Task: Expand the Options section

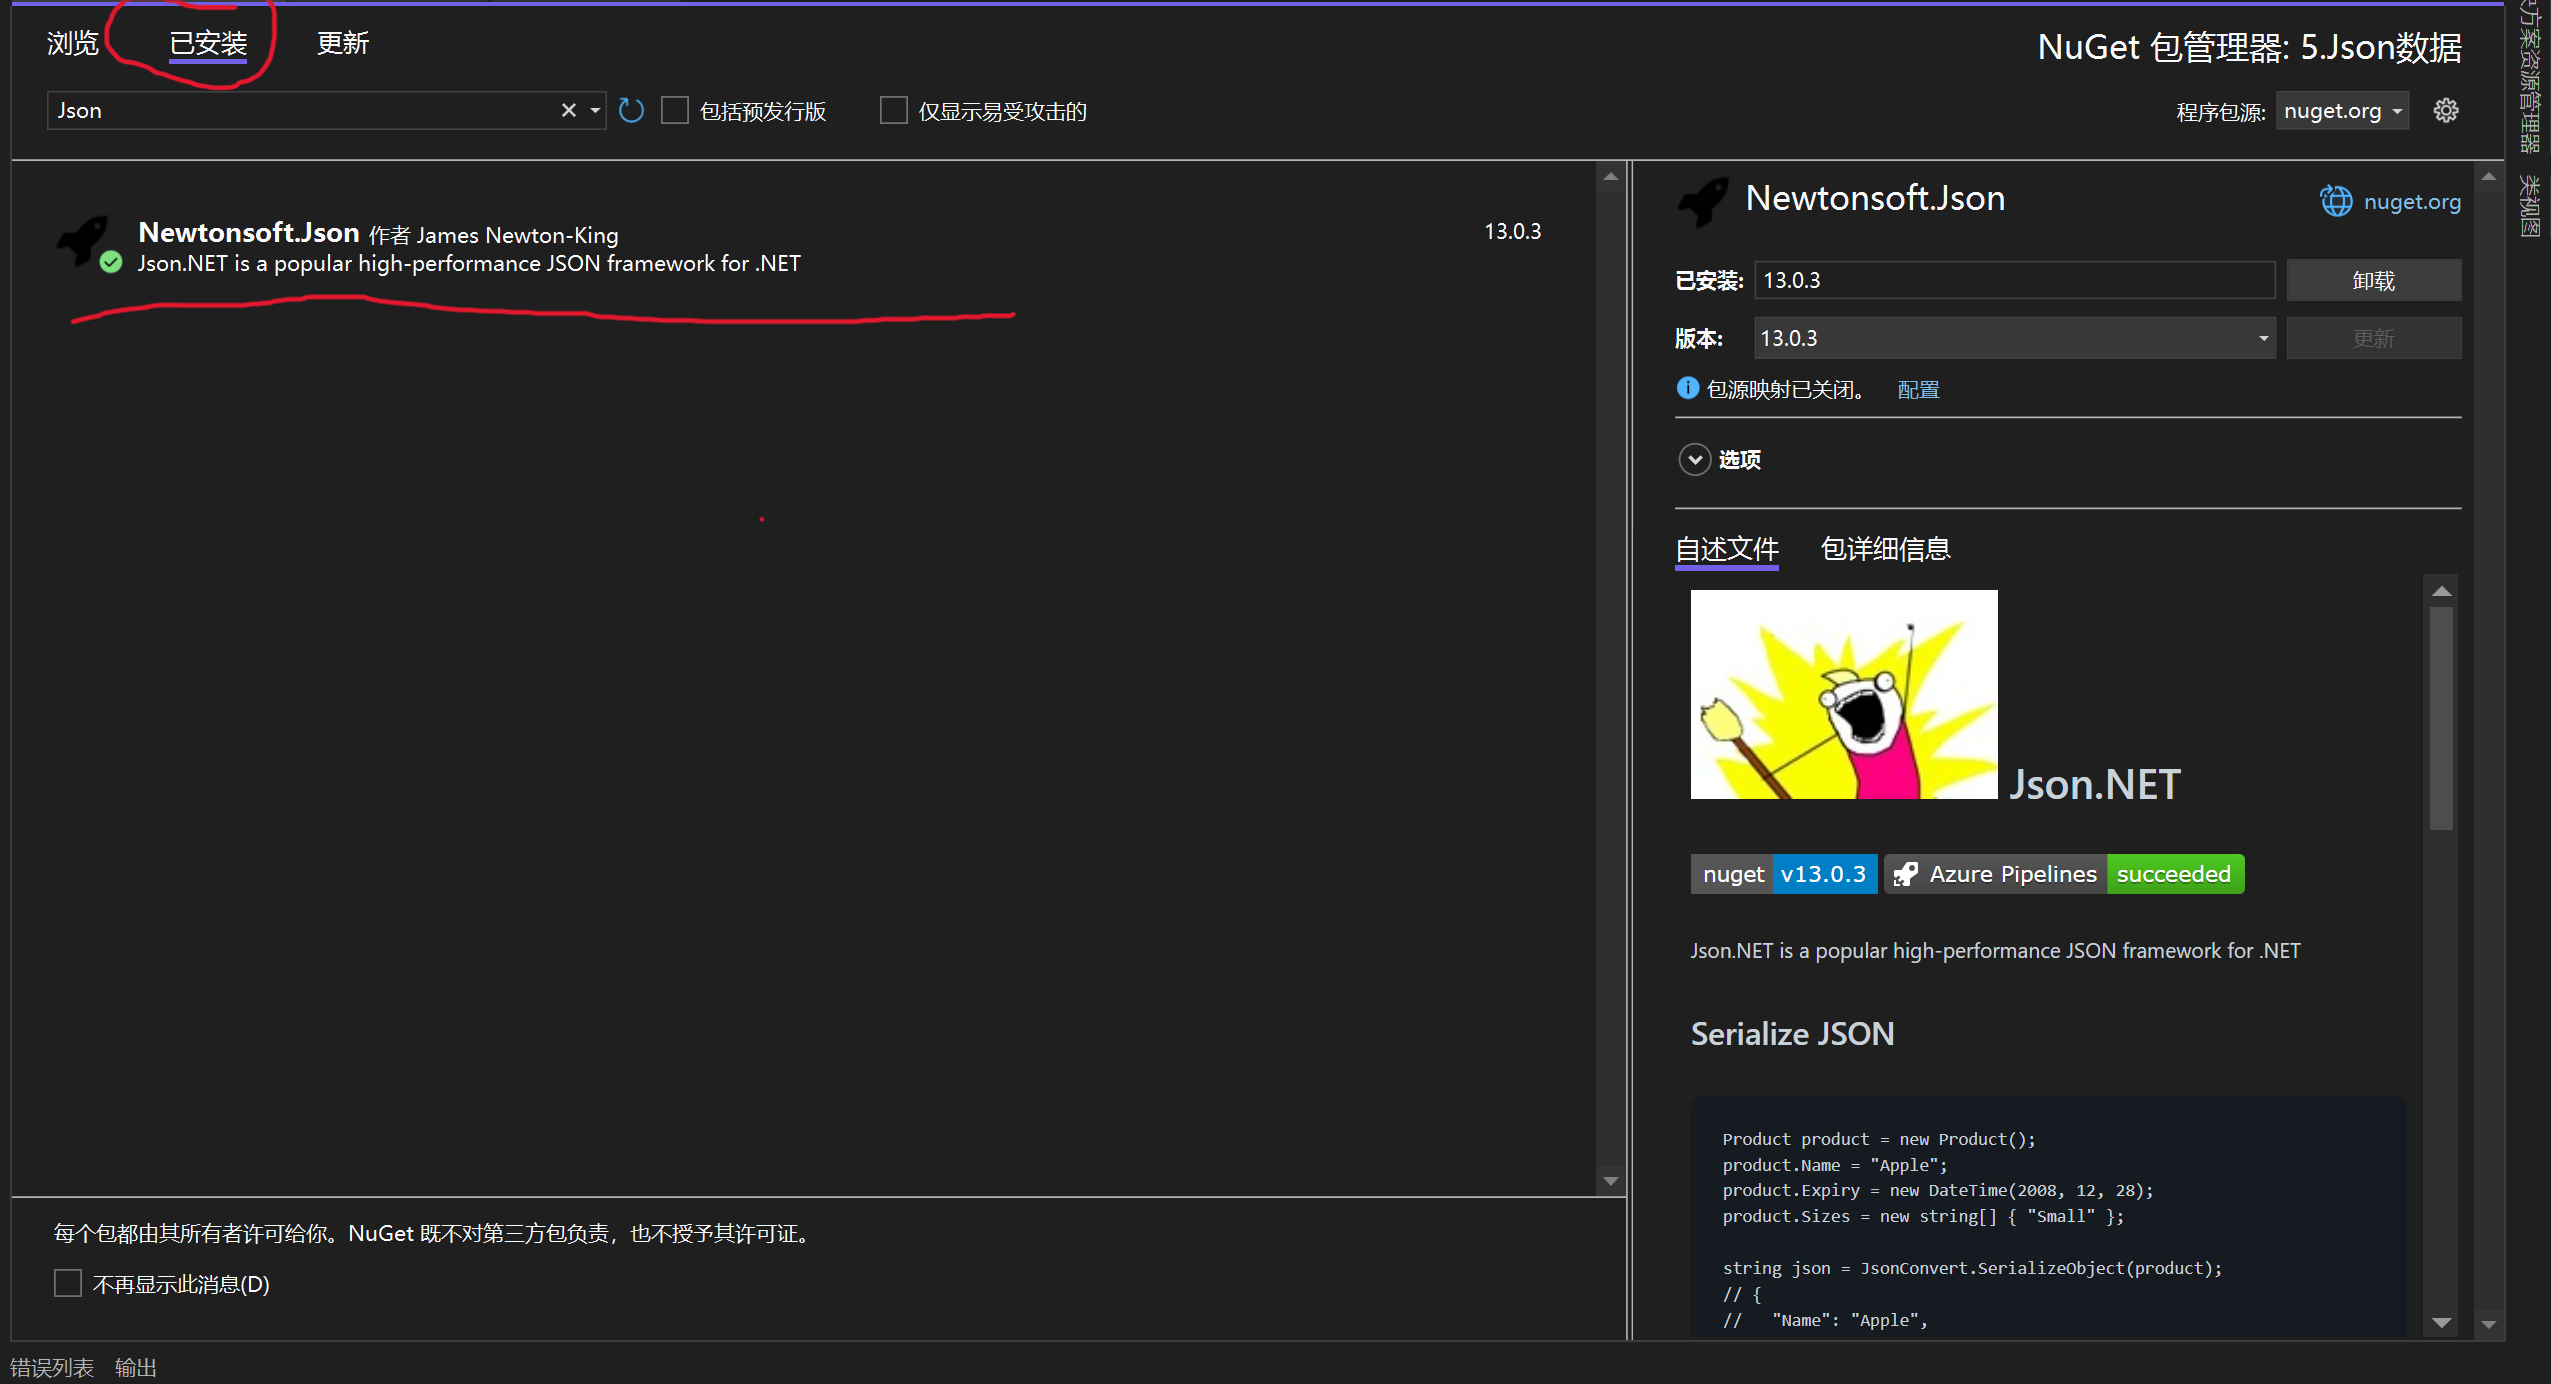Action: (1694, 459)
